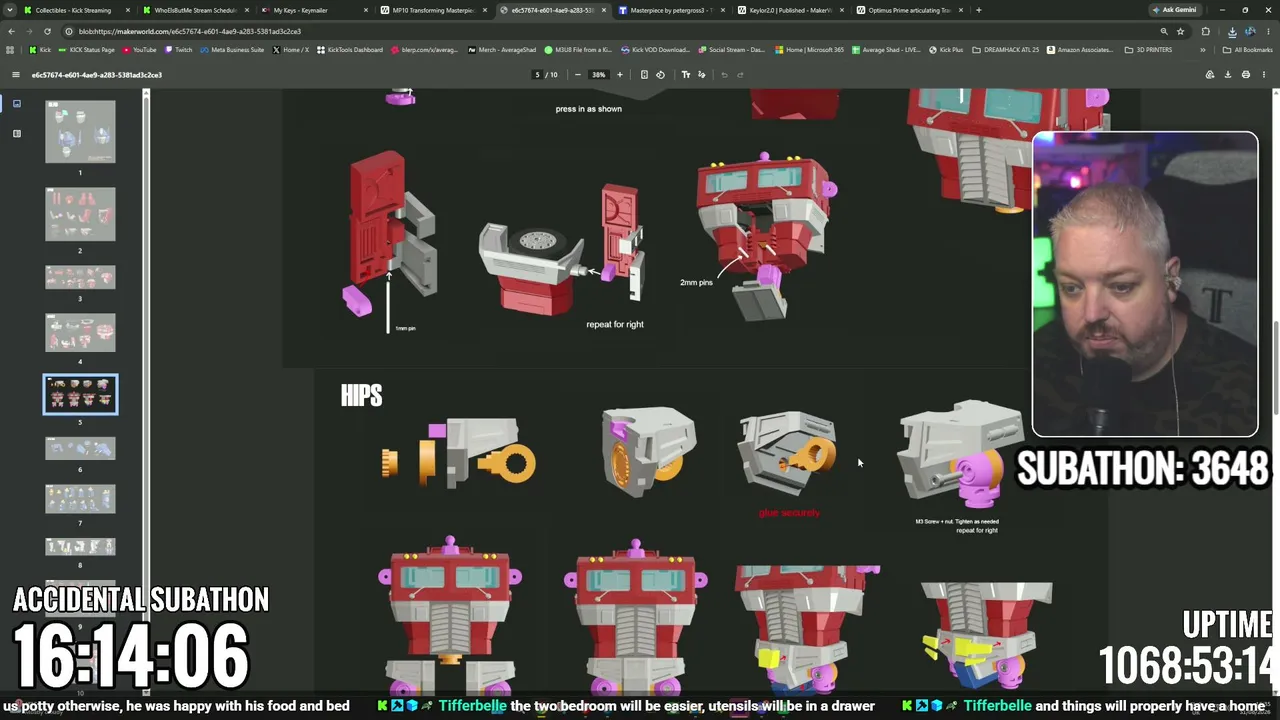Open the Twitch bookmark

tap(178, 50)
